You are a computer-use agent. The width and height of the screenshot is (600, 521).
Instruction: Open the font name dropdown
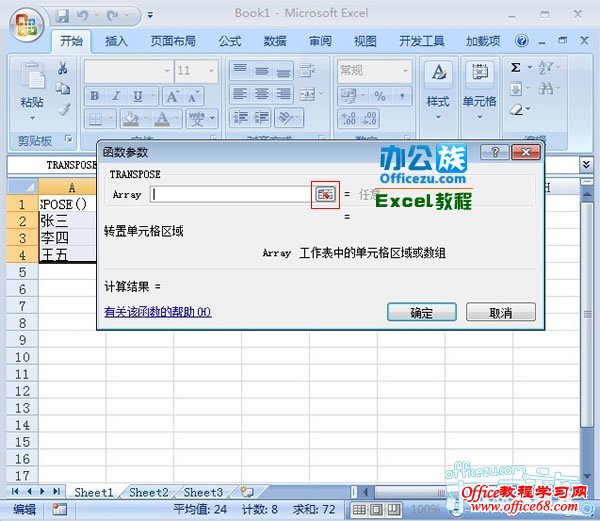point(167,71)
